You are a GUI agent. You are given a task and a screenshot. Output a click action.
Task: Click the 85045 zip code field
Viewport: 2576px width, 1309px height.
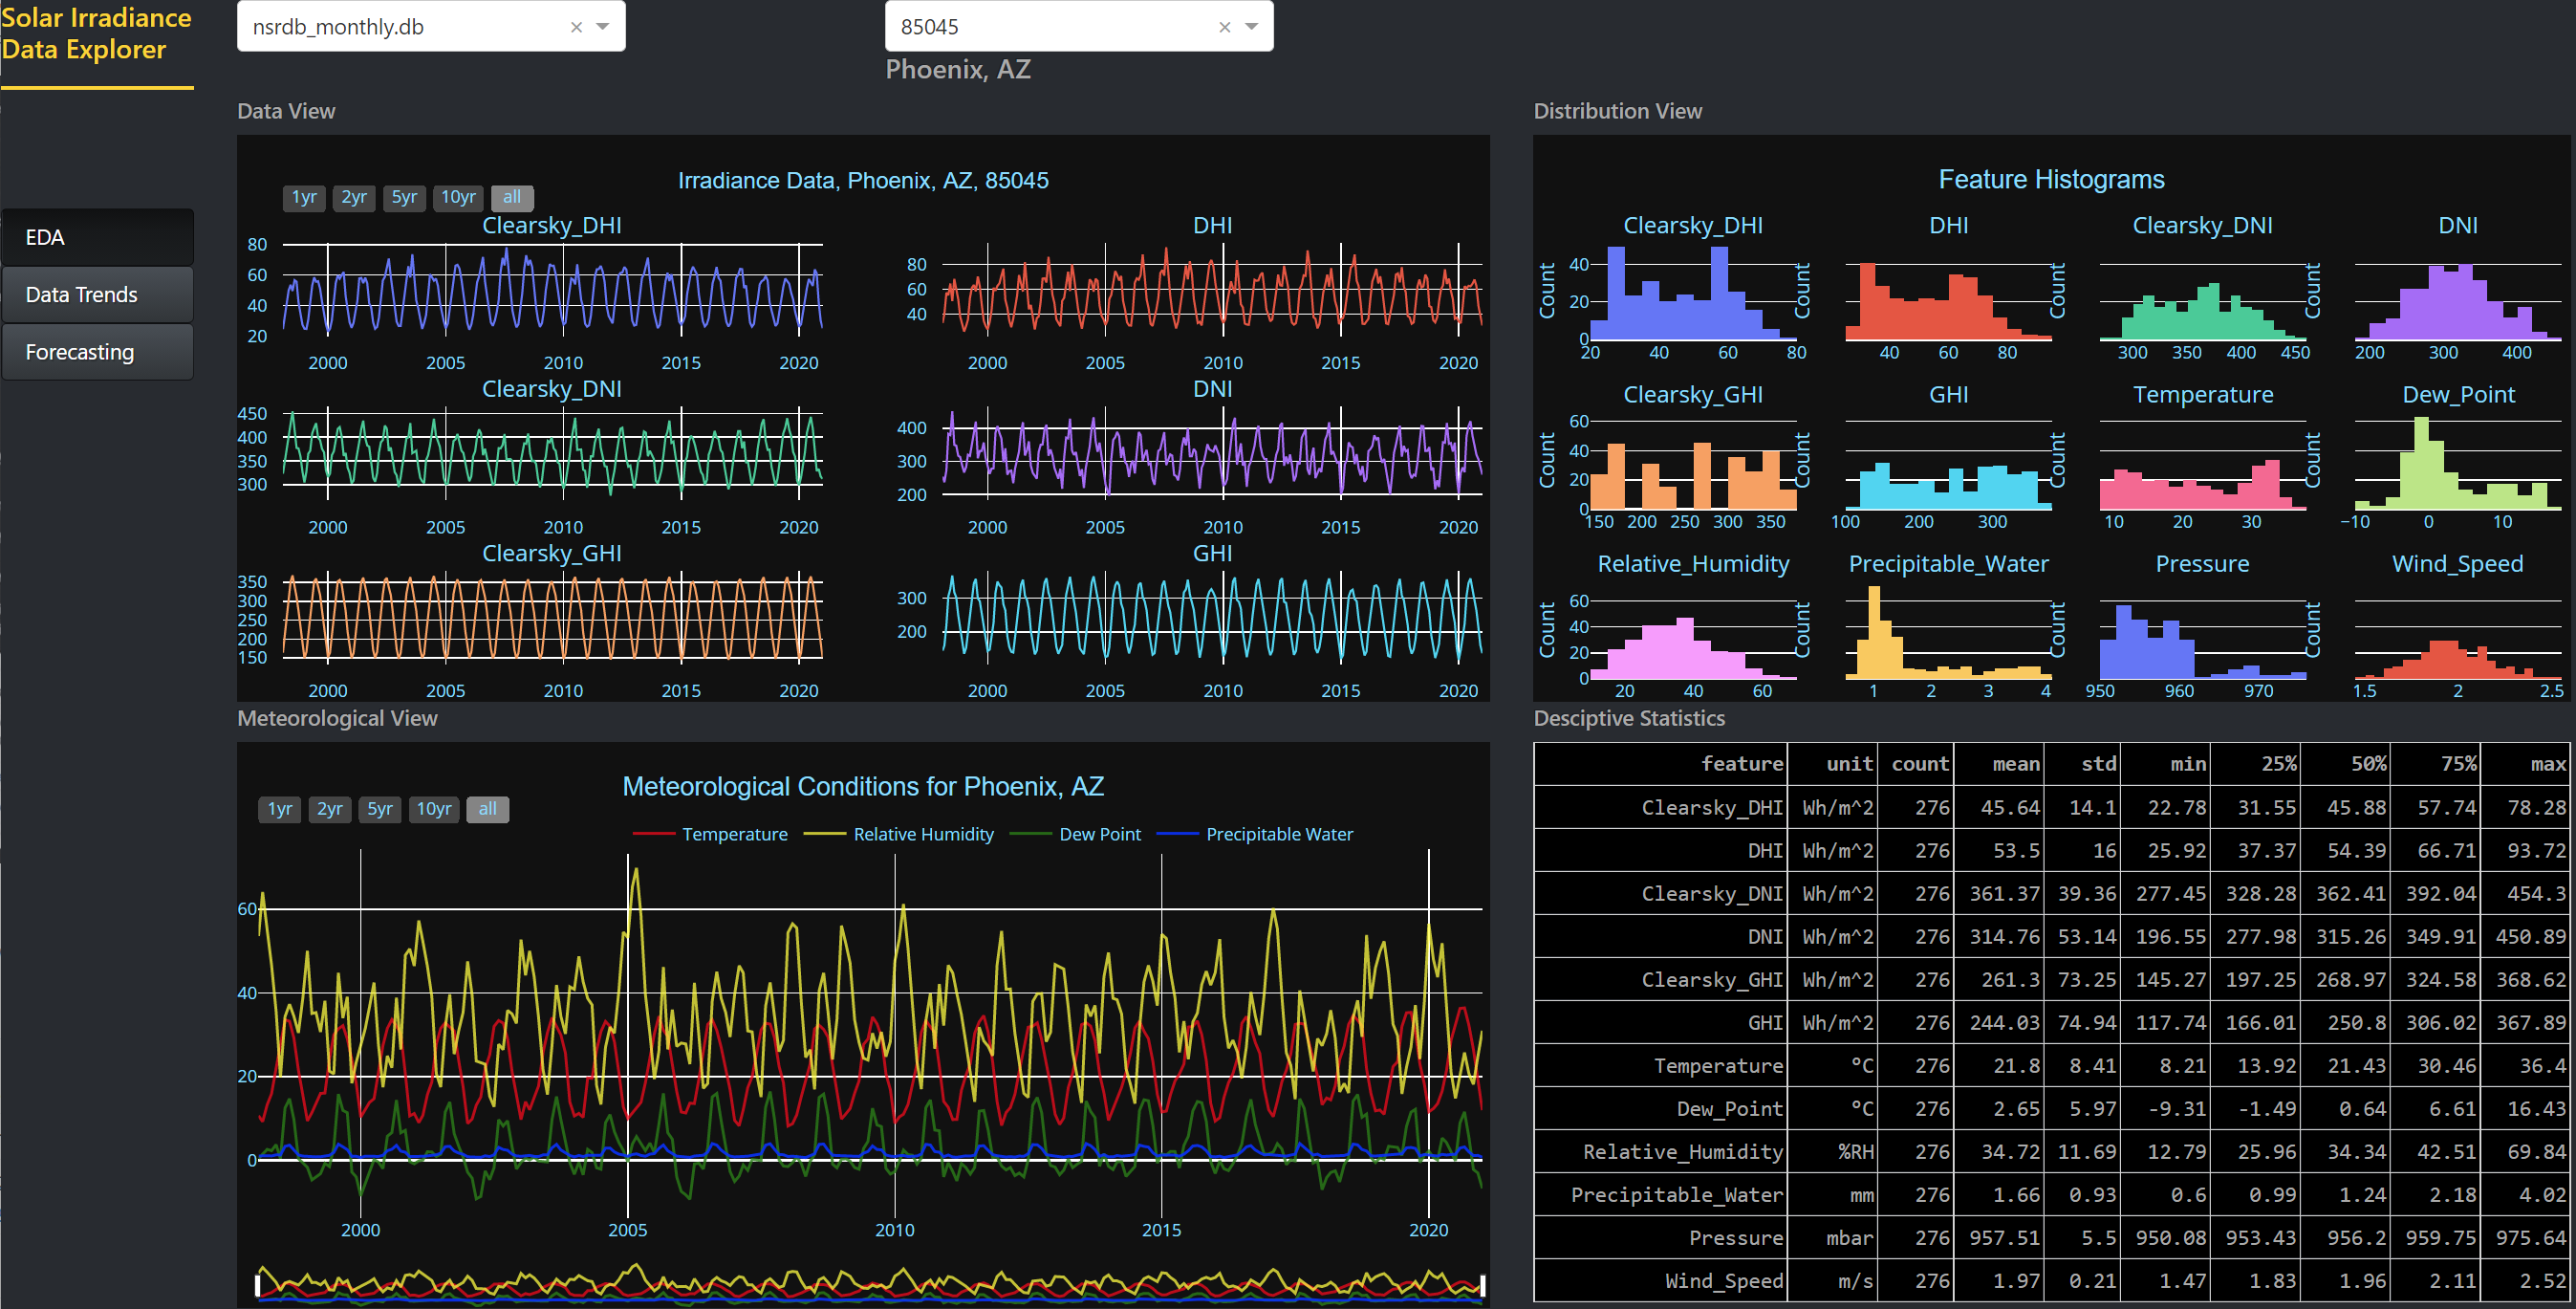tap(1079, 26)
